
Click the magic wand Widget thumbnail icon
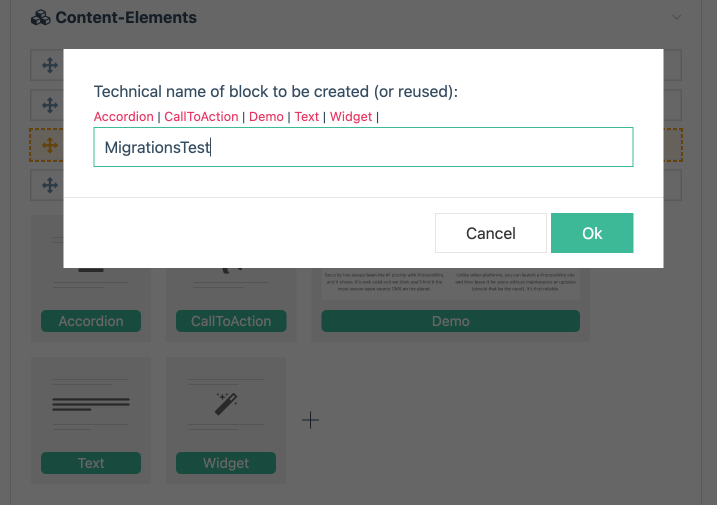pyautogui.click(x=226, y=403)
